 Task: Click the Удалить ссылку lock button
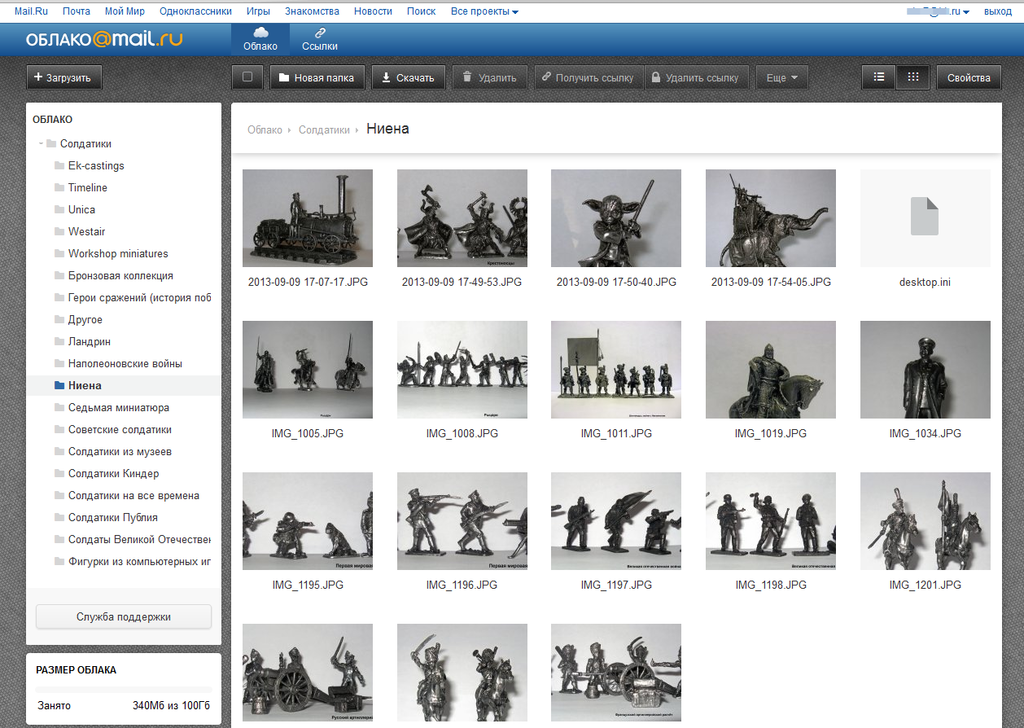(x=696, y=77)
